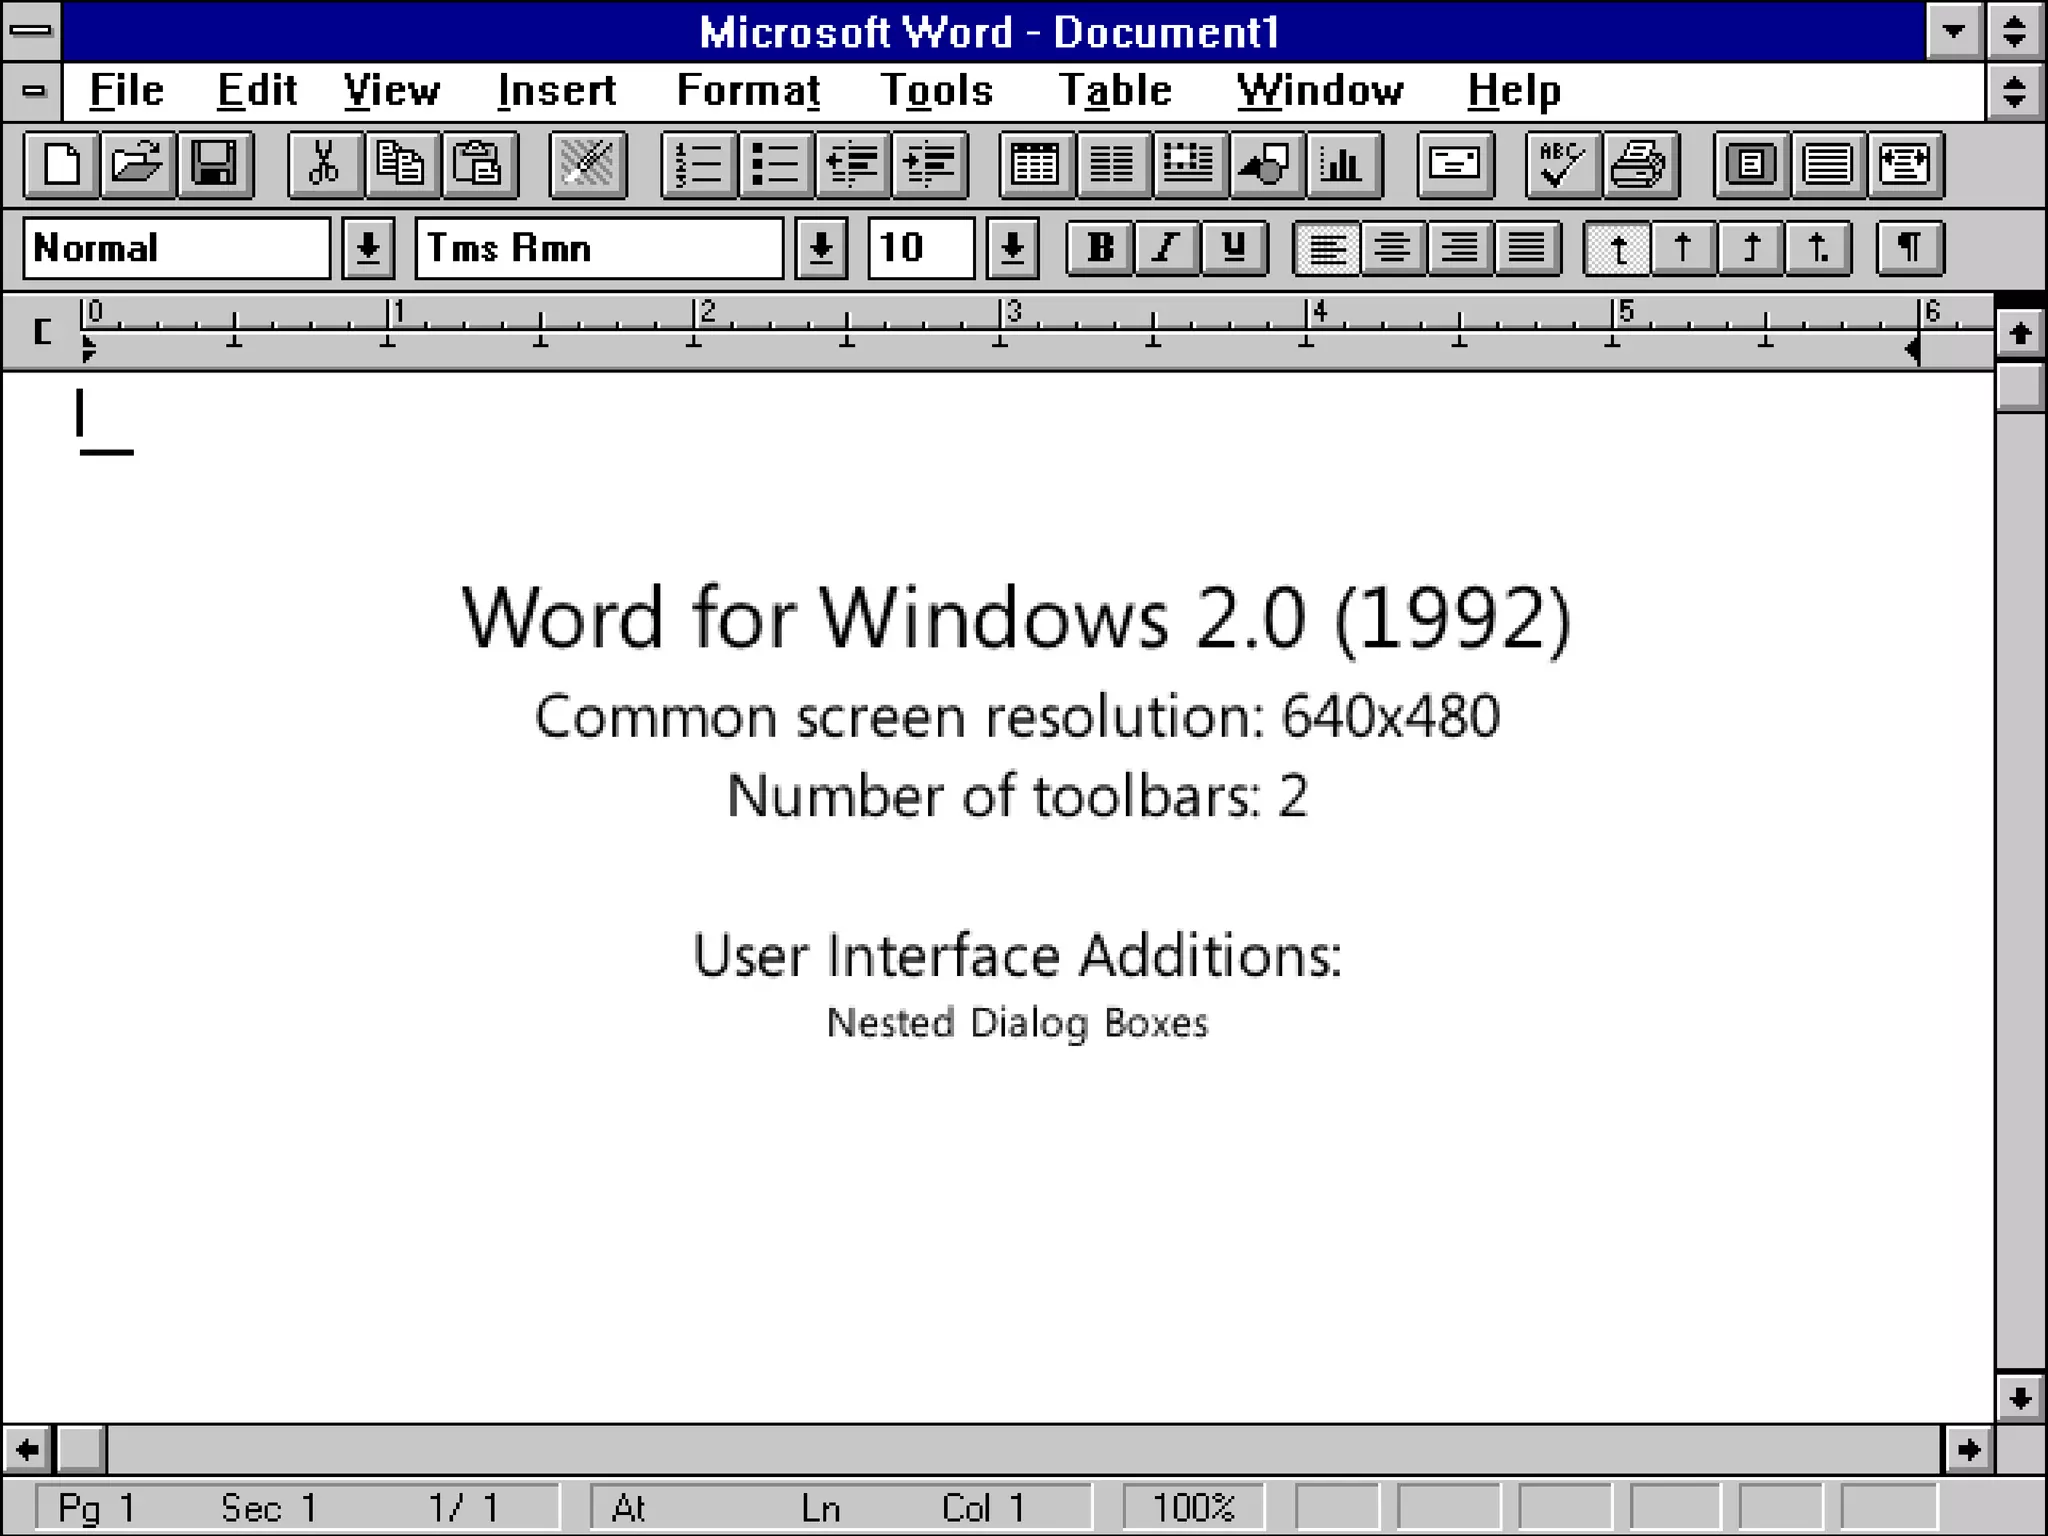Screen dimensions: 2048x1536
Task: Expand the Tms Rmn font dropdown arrow
Action: click(821, 247)
